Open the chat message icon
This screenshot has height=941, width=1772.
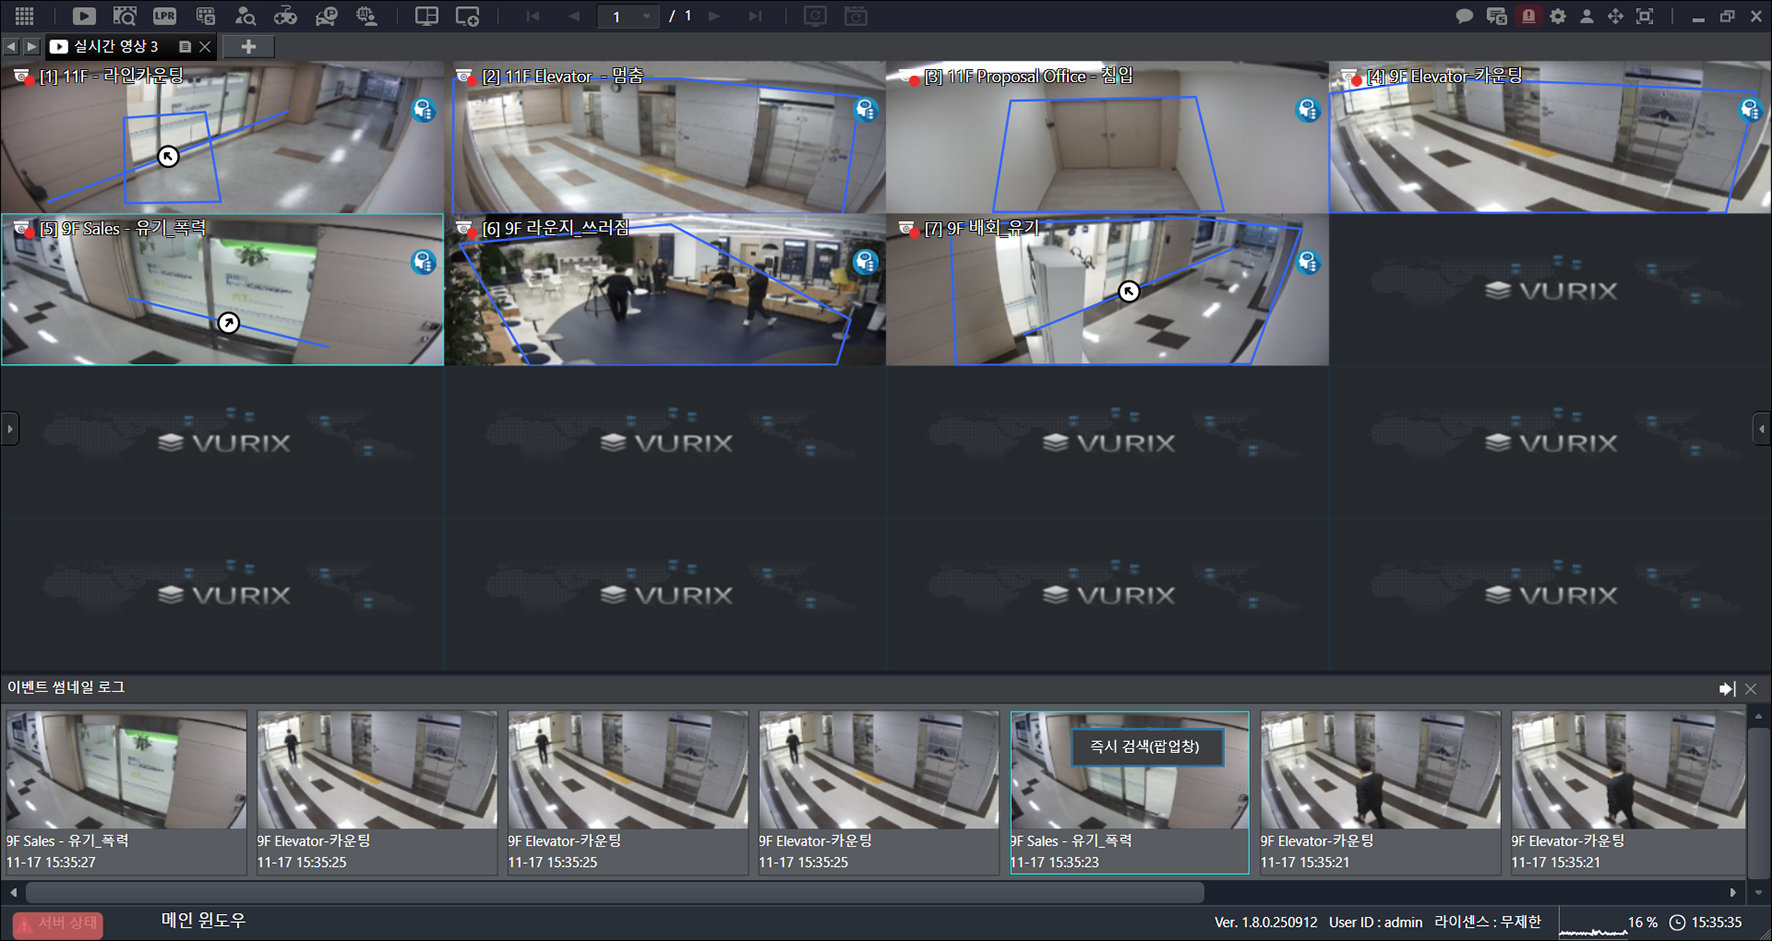pyautogui.click(x=1464, y=16)
